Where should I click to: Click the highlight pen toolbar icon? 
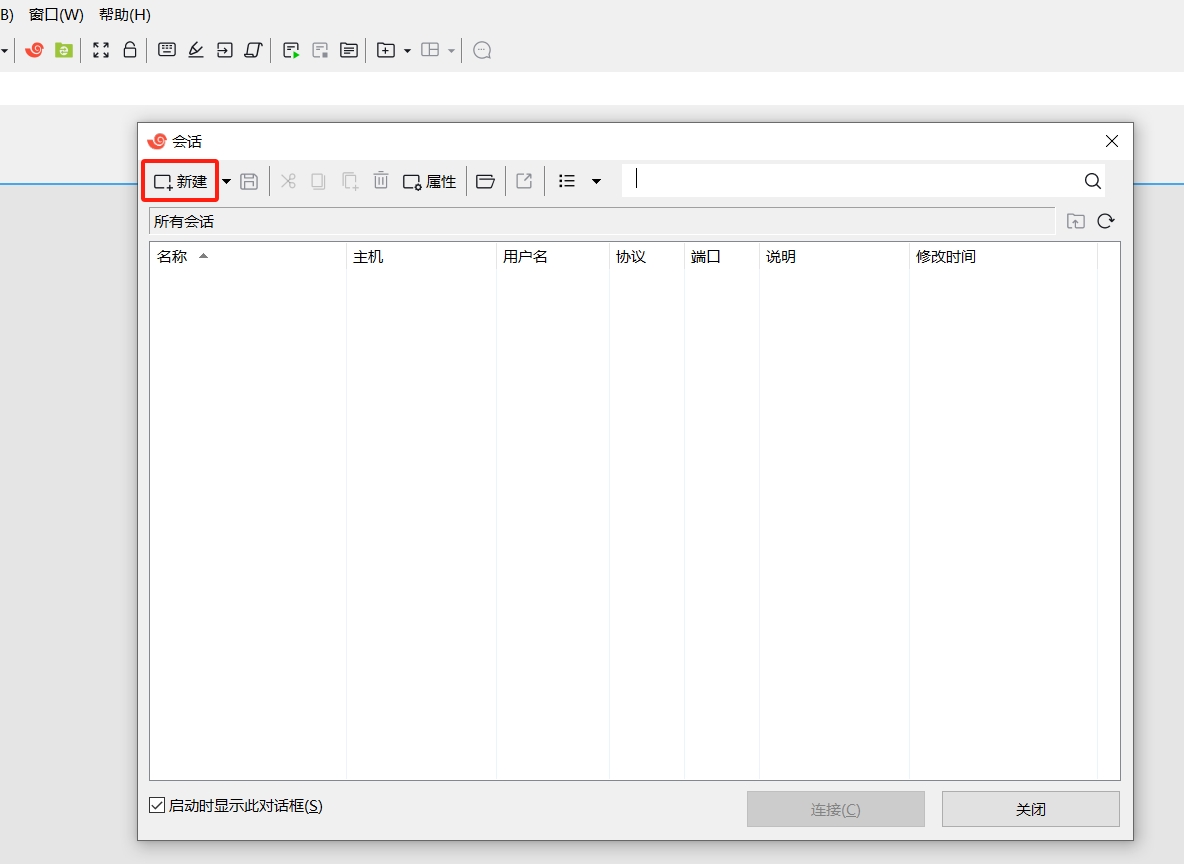point(196,50)
